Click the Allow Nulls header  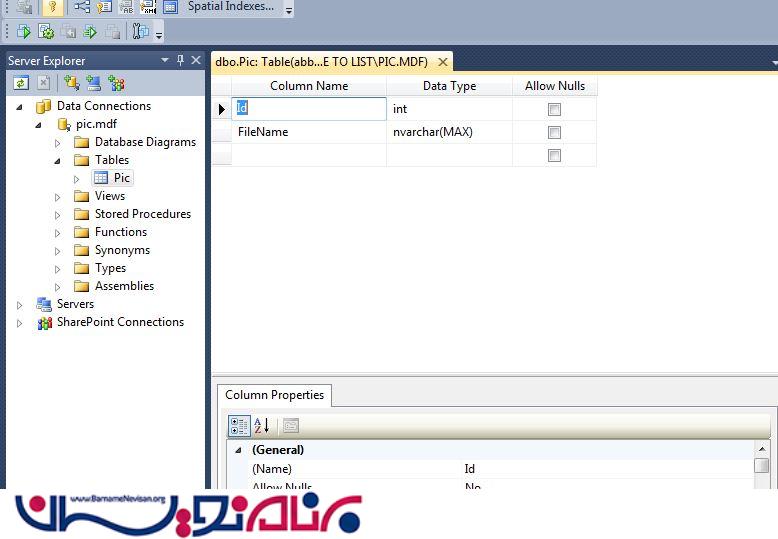pyautogui.click(x=555, y=86)
